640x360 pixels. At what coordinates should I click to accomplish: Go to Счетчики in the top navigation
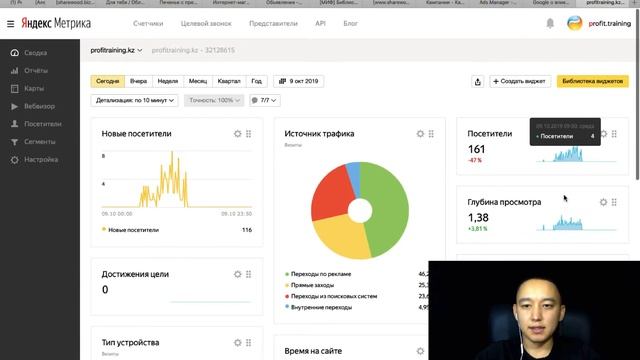tap(148, 24)
